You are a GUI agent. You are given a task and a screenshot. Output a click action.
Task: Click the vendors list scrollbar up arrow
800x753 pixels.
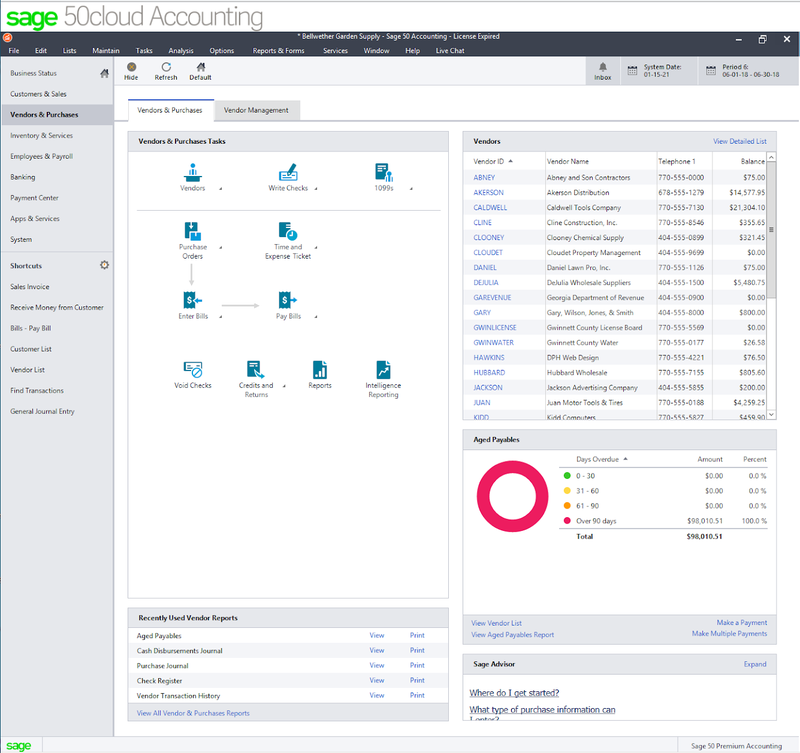click(x=771, y=157)
